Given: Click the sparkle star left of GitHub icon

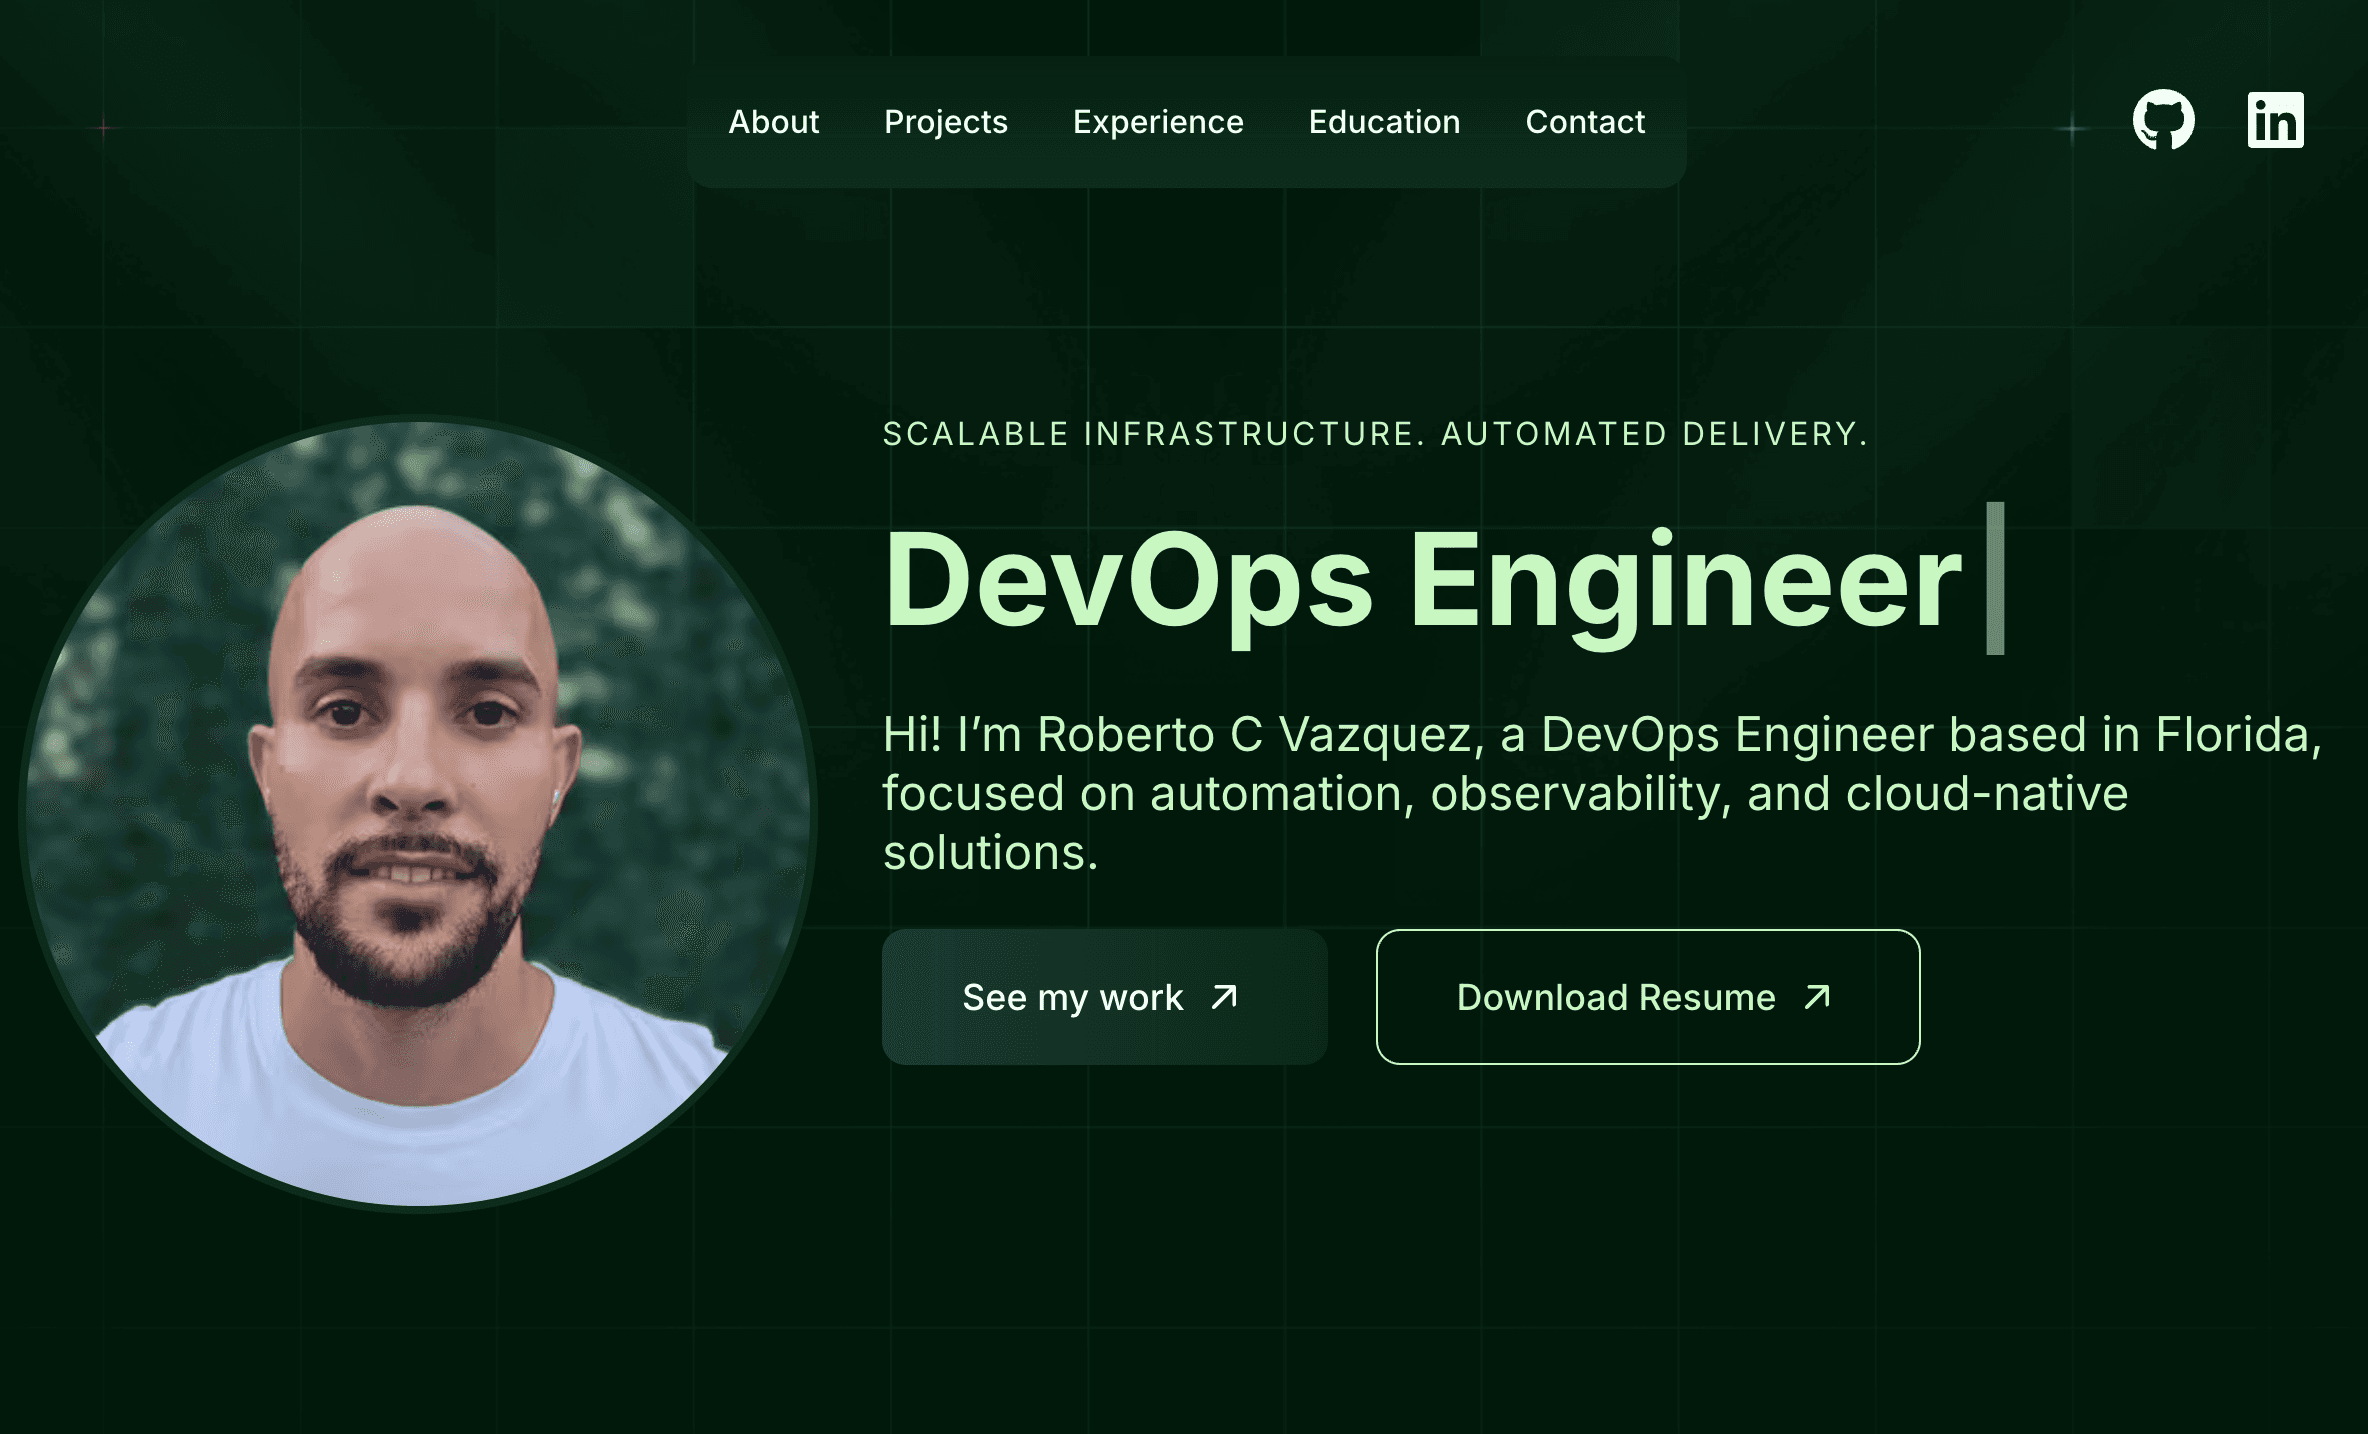Looking at the screenshot, I should click(x=2072, y=129).
